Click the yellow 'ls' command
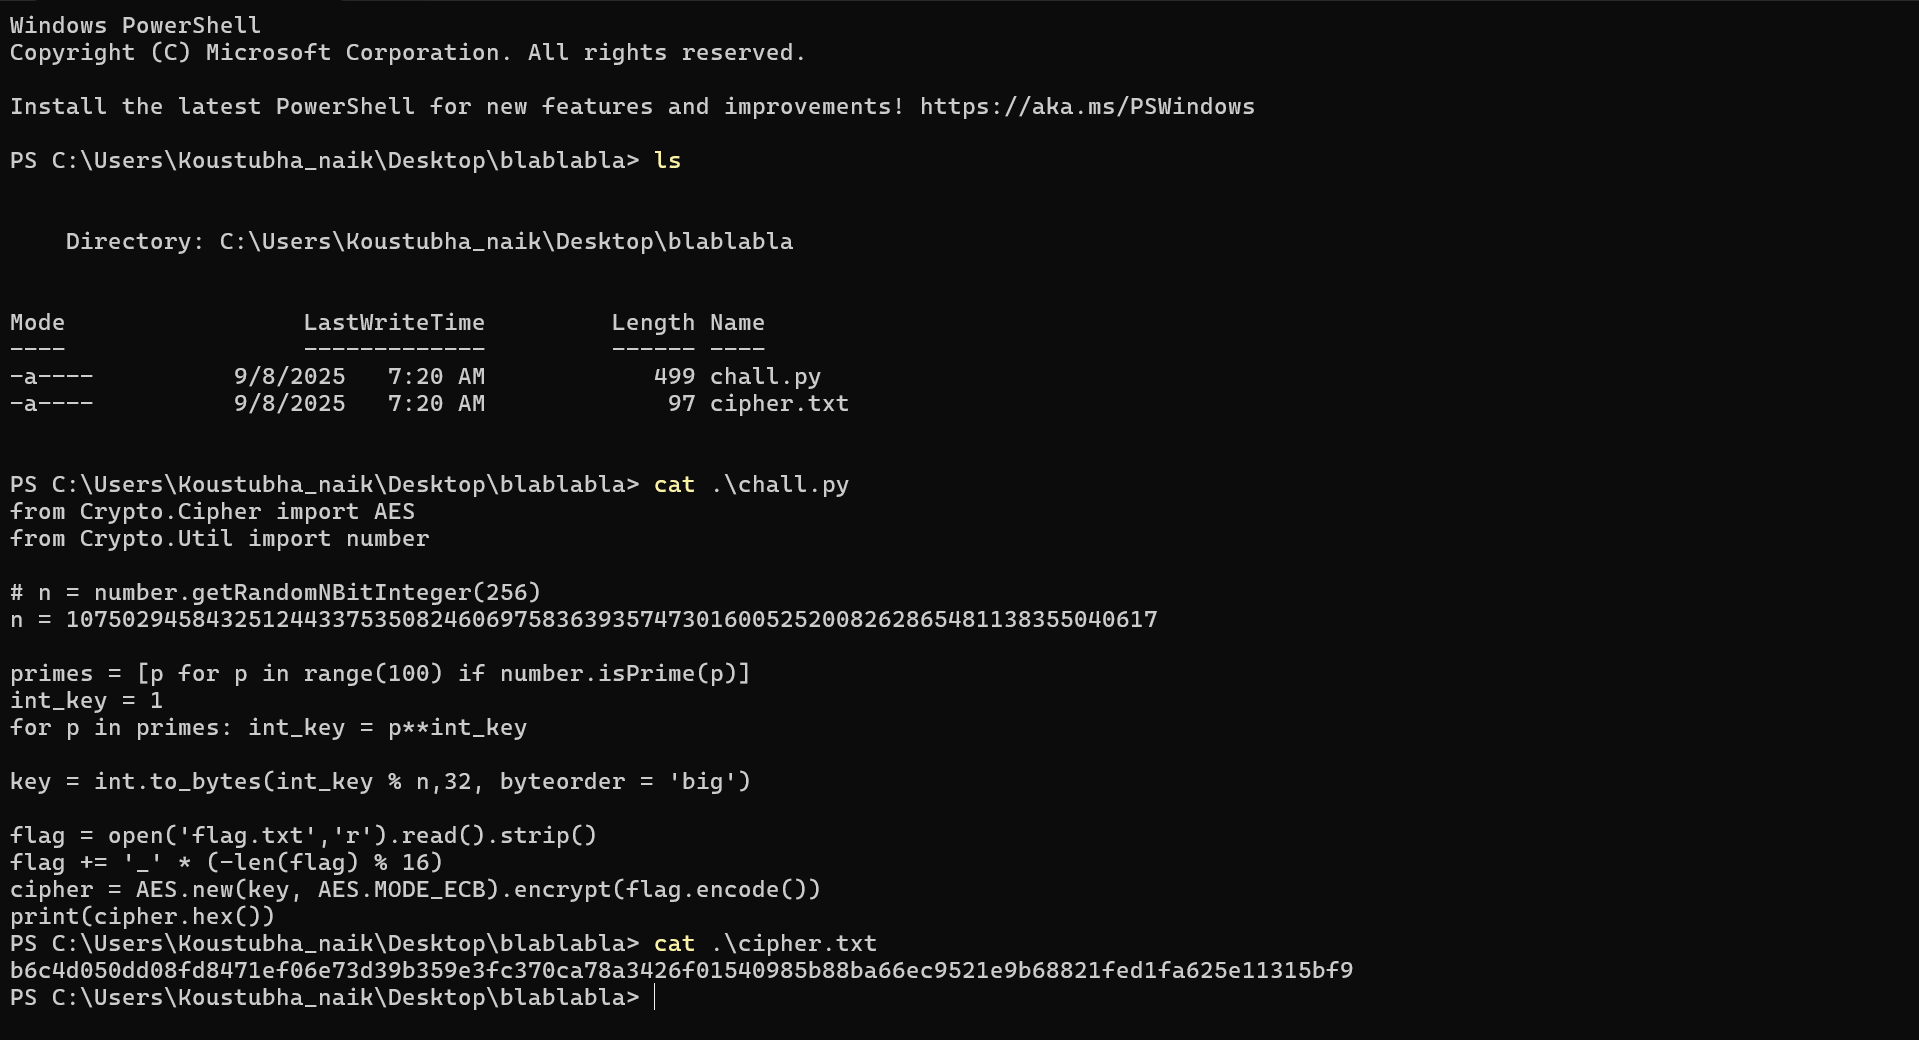The image size is (1919, 1040). point(667,161)
